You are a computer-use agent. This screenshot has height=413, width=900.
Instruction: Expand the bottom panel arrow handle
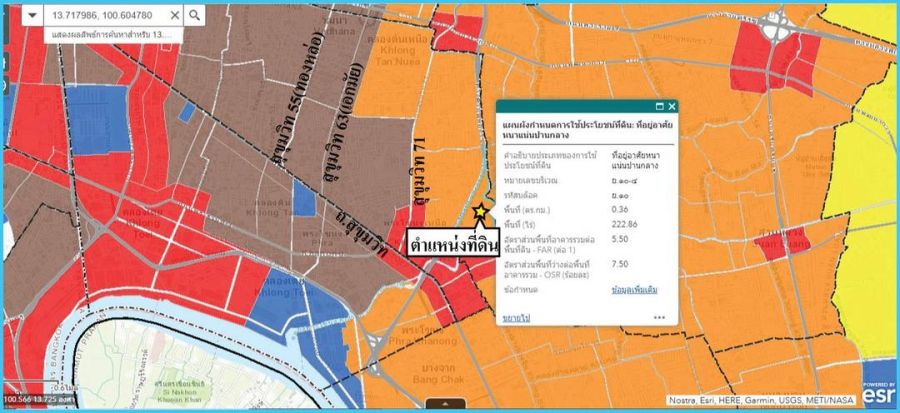pyautogui.click(x=438, y=403)
